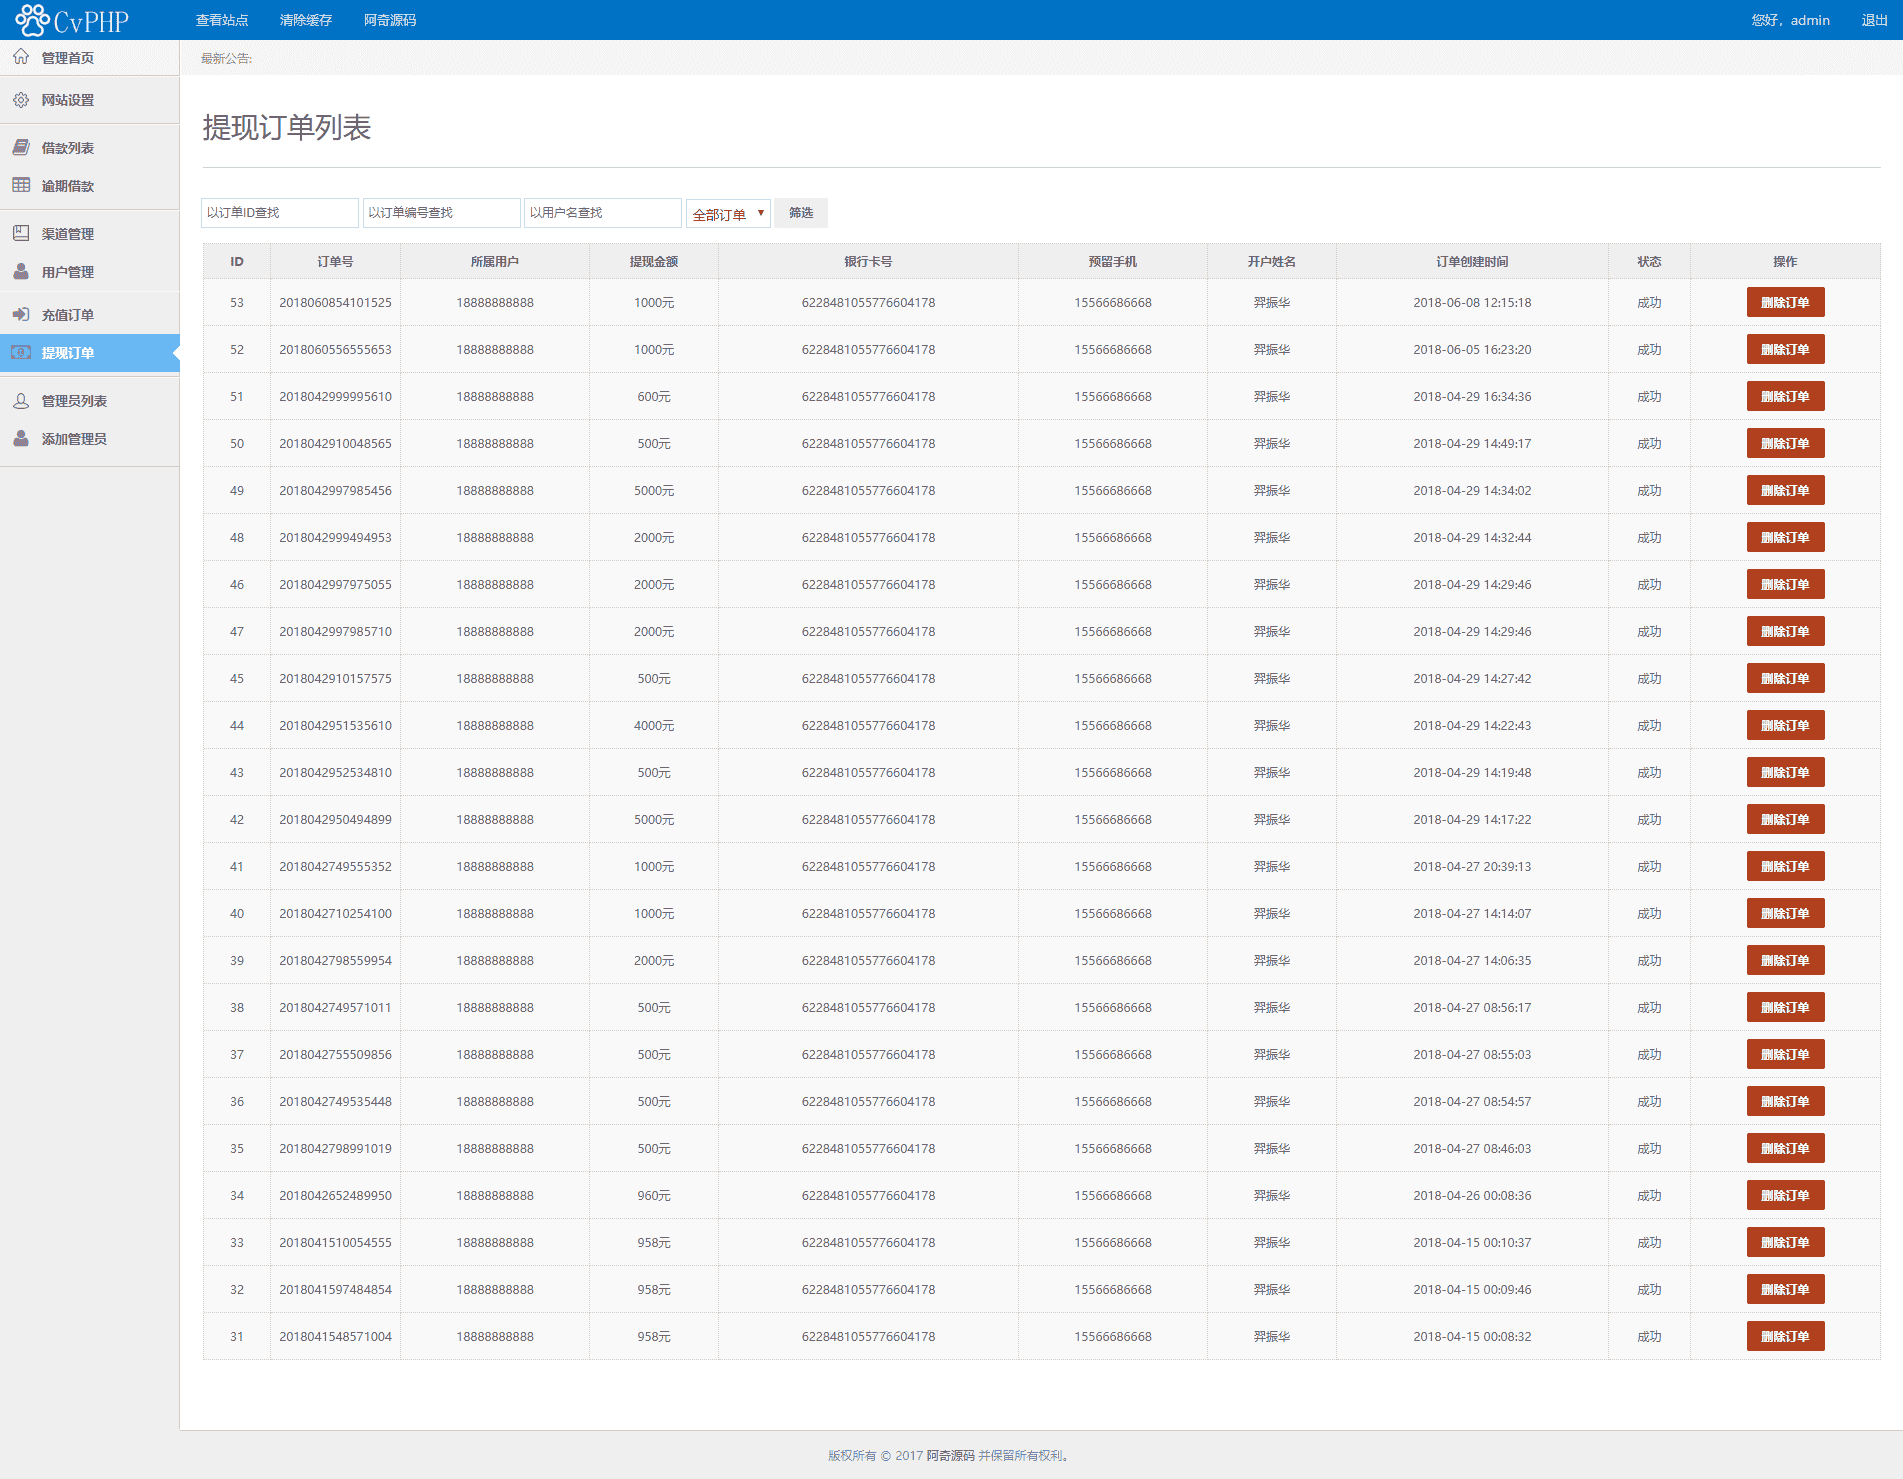Log out using the 退出 link
1903x1479 pixels.
[1874, 20]
